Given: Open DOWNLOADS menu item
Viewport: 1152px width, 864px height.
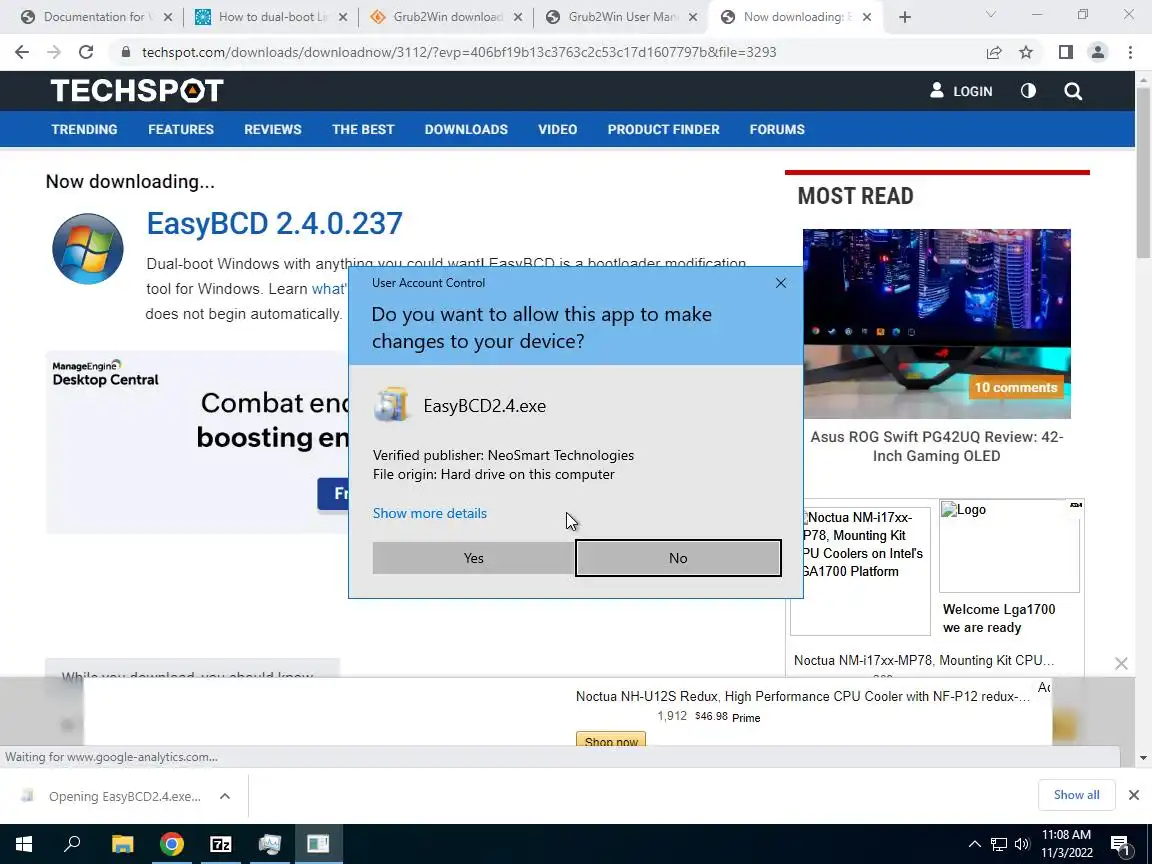Looking at the screenshot, I should pyautogui.click(x=467, y=129).
